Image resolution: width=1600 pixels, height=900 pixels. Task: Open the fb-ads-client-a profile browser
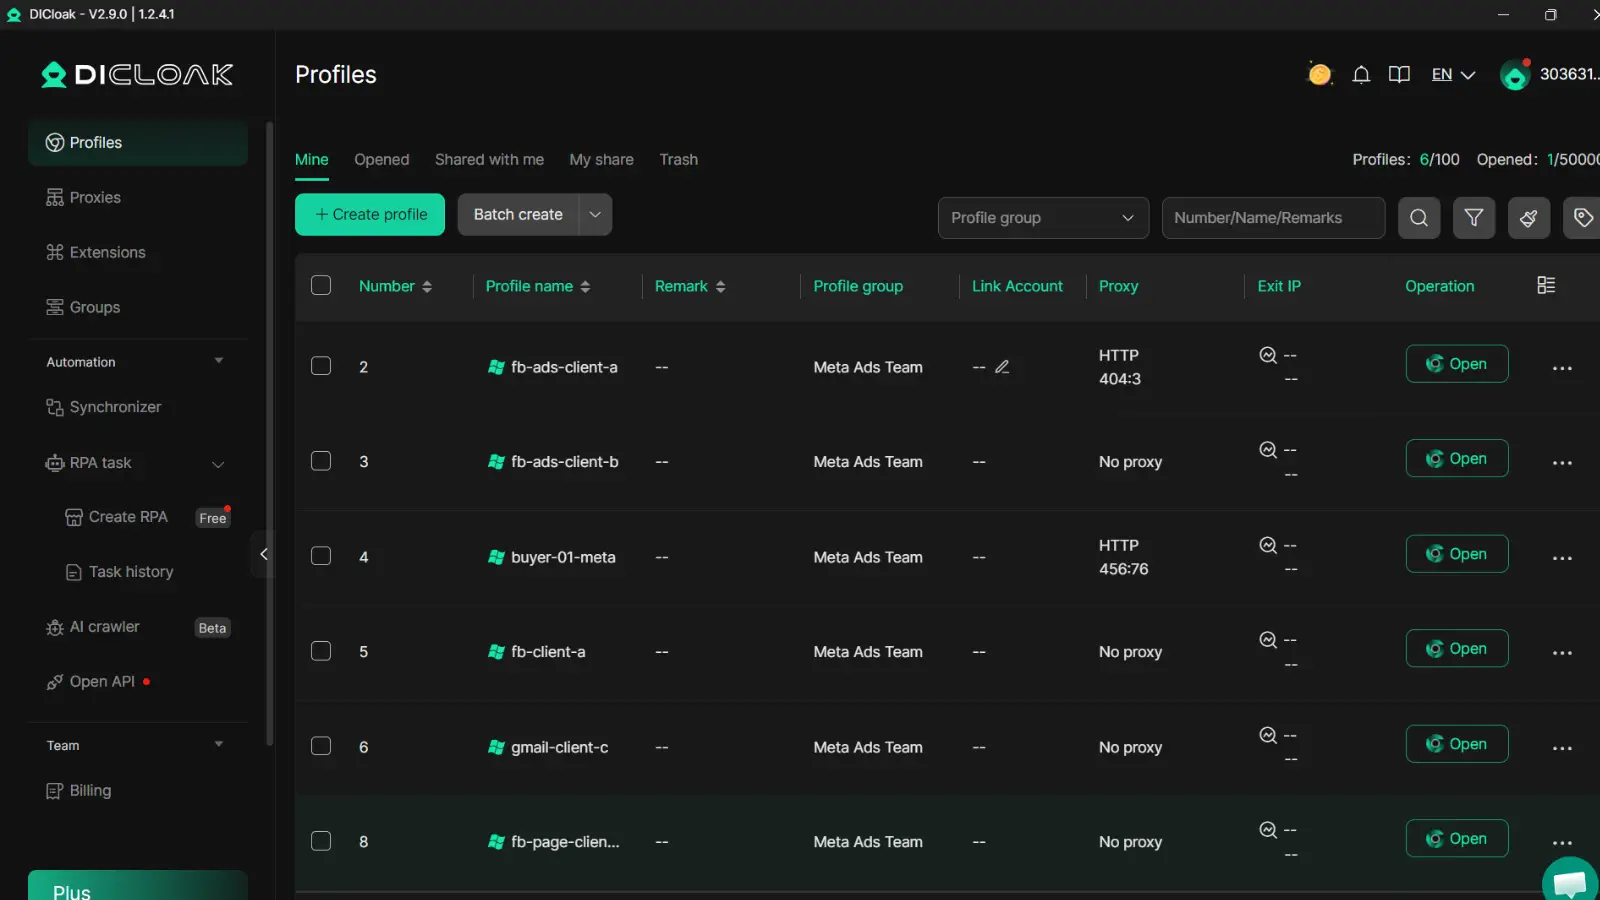pos(1457,364)
